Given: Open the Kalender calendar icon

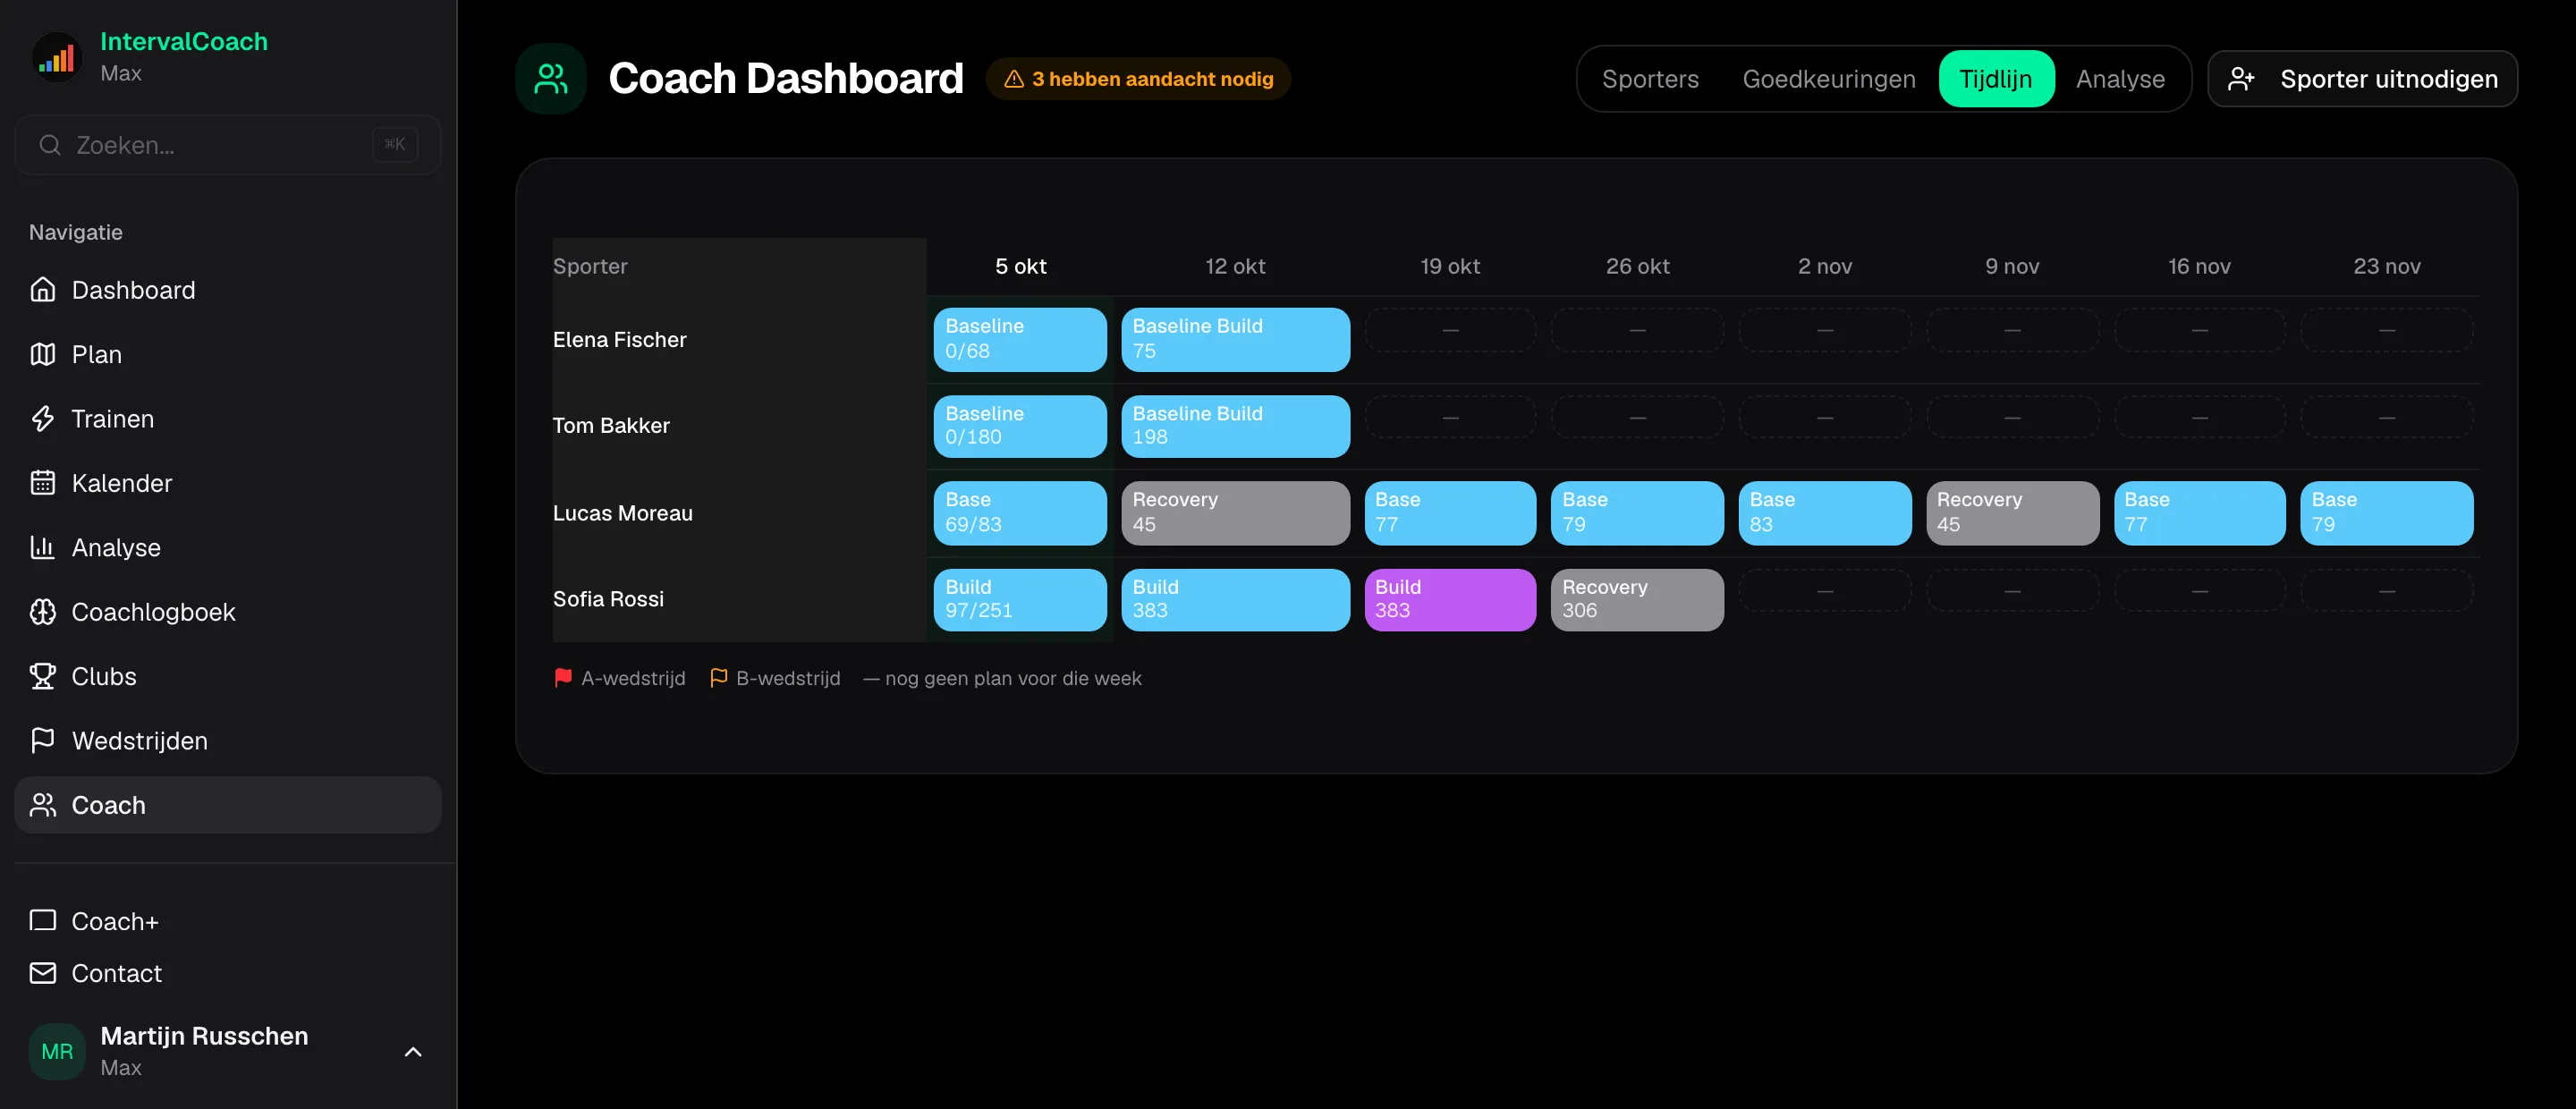Looking at the screenshot, I should (42, 483).
